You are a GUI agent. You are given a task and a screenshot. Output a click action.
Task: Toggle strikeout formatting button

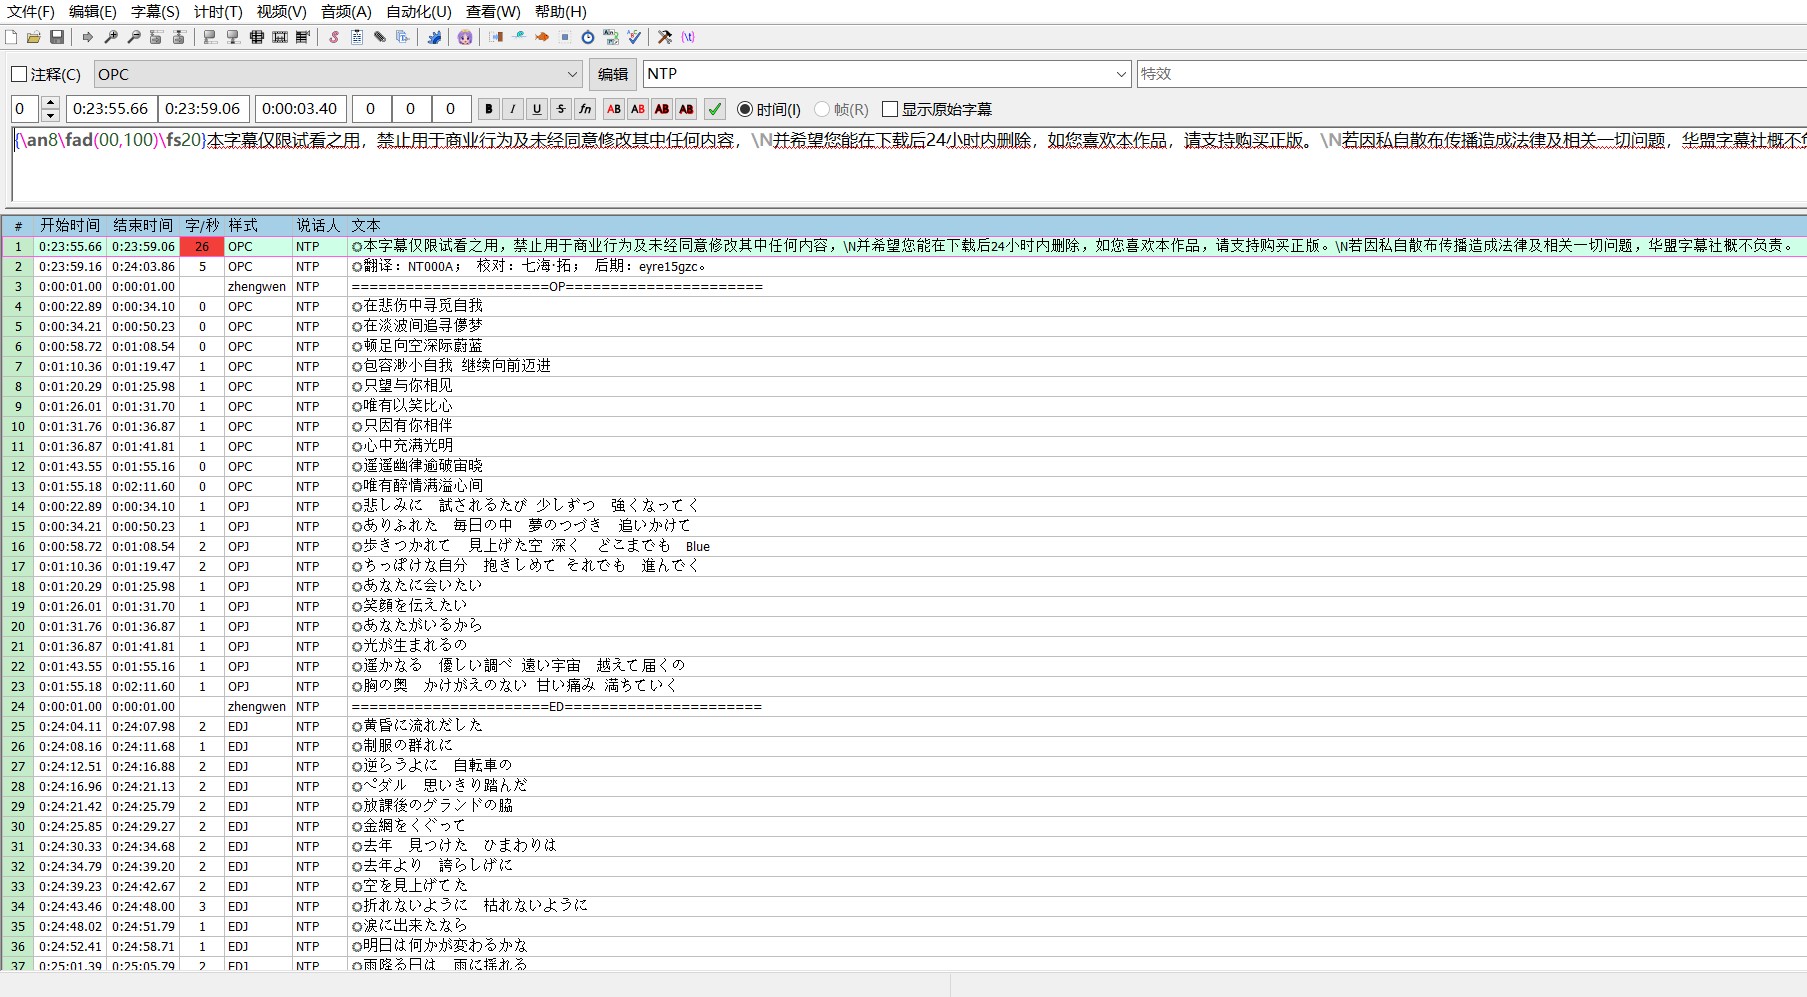click(x=561, y=109)
